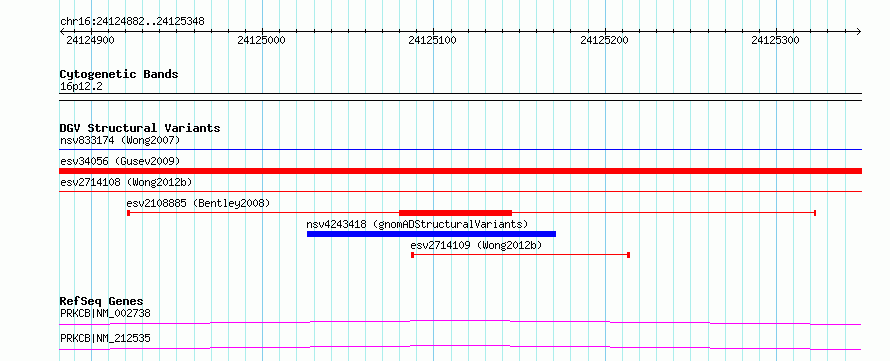Viewport: 890px width, 361px height.
Task: Click the thin blue nsv833174 variant line
Action: tap(460, 150)
